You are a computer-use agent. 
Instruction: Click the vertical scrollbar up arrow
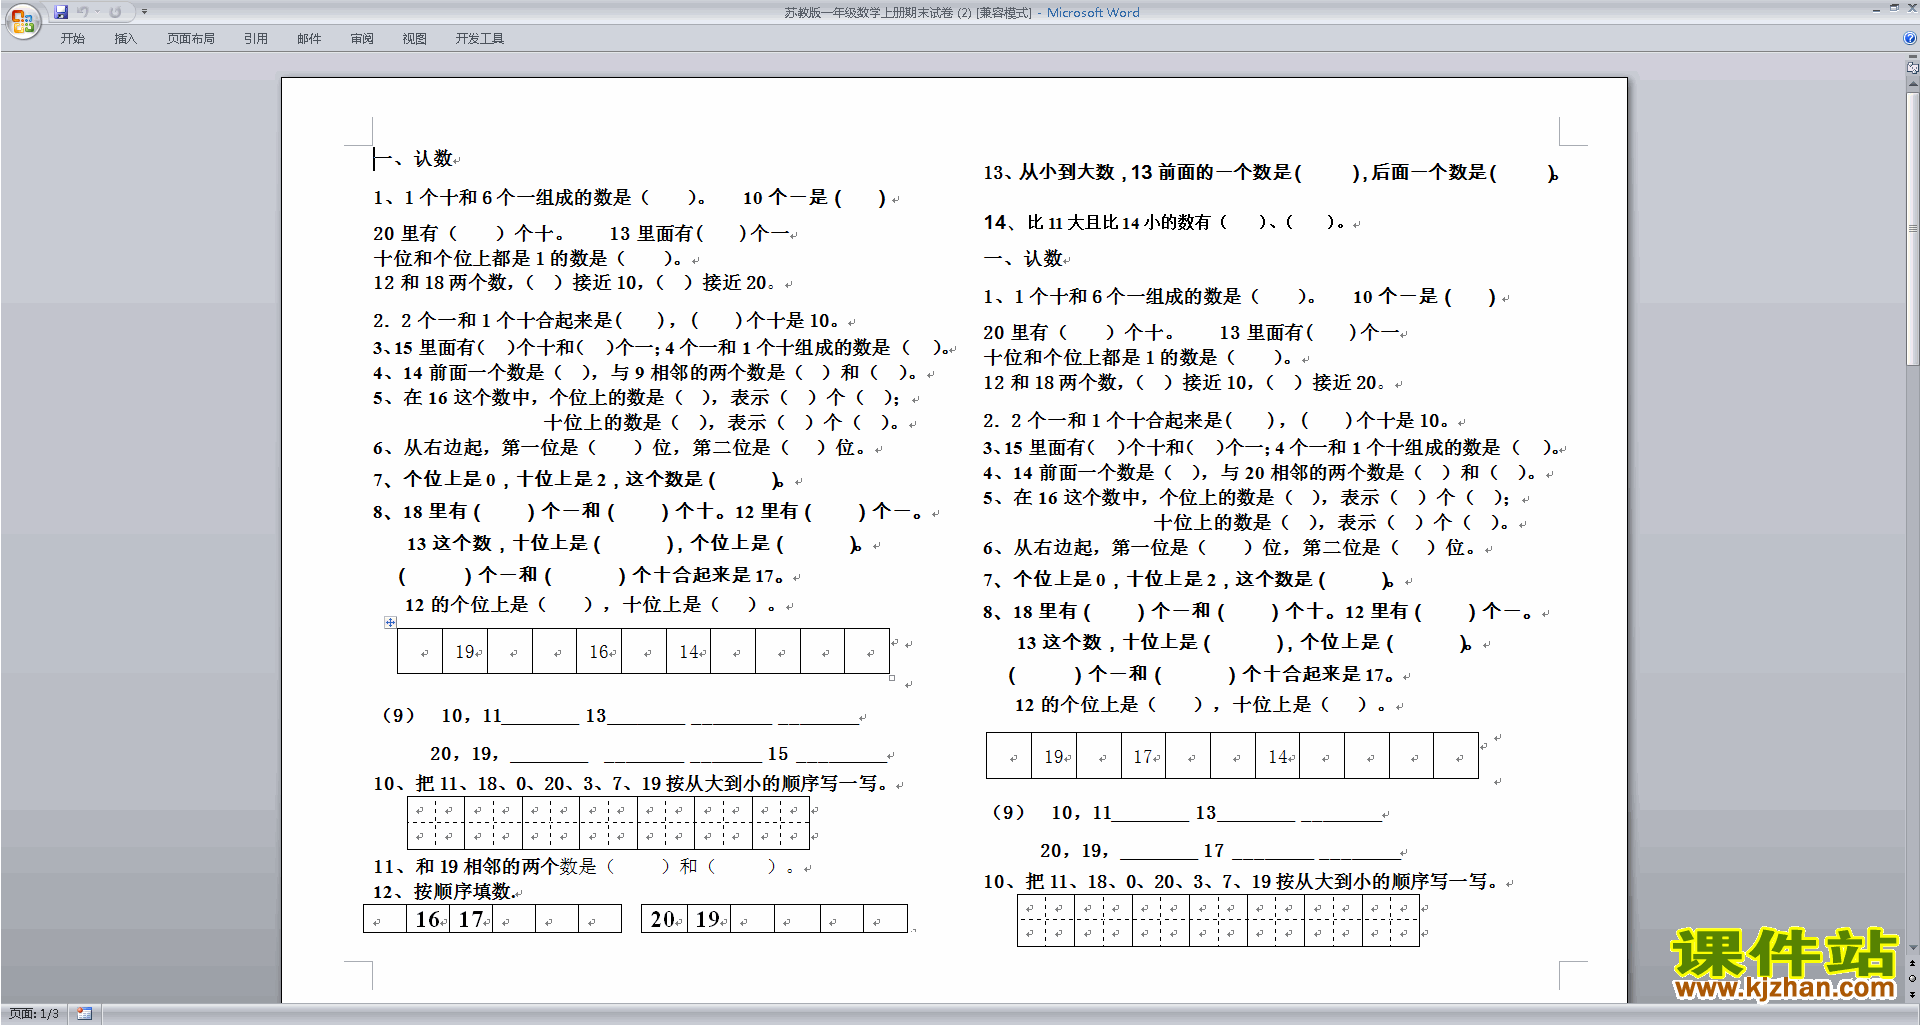(1912, 85)
